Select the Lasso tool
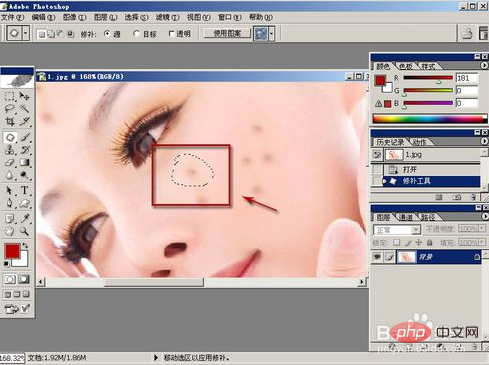Screen dimensions: 489x365 coord(10,109)
